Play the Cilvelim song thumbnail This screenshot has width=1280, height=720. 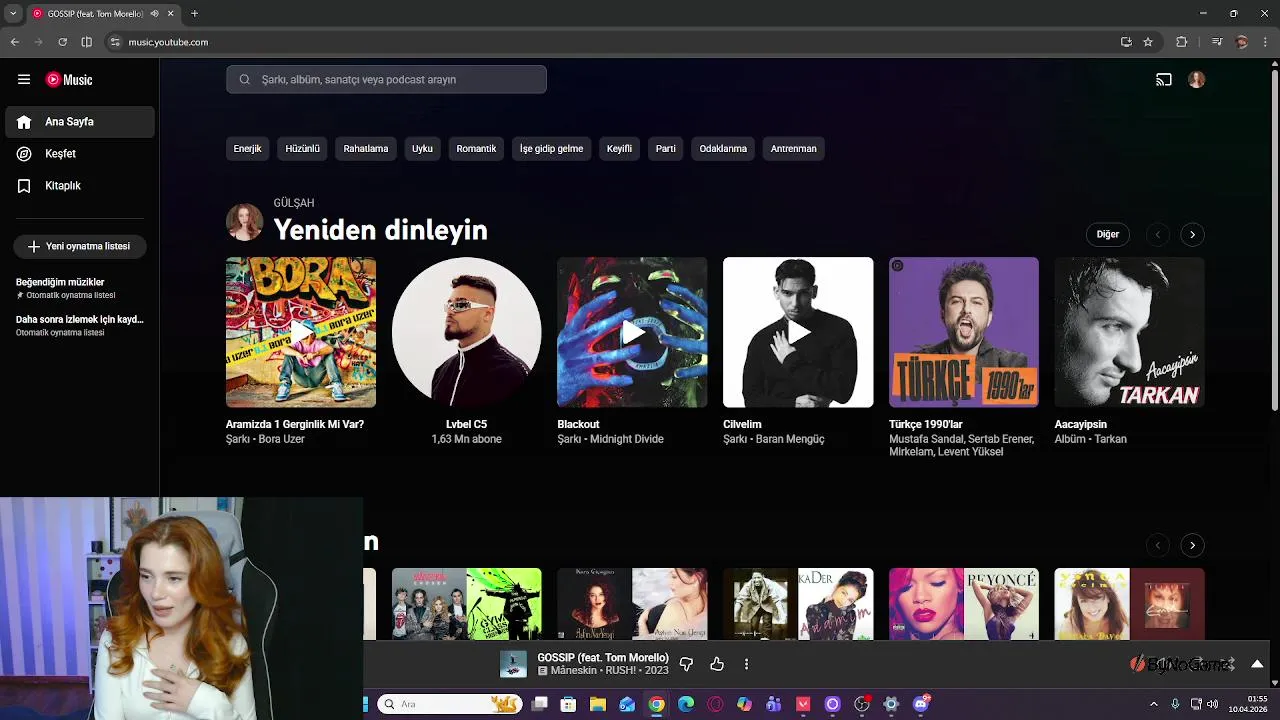pyautogui.click(x=798, y=332)
